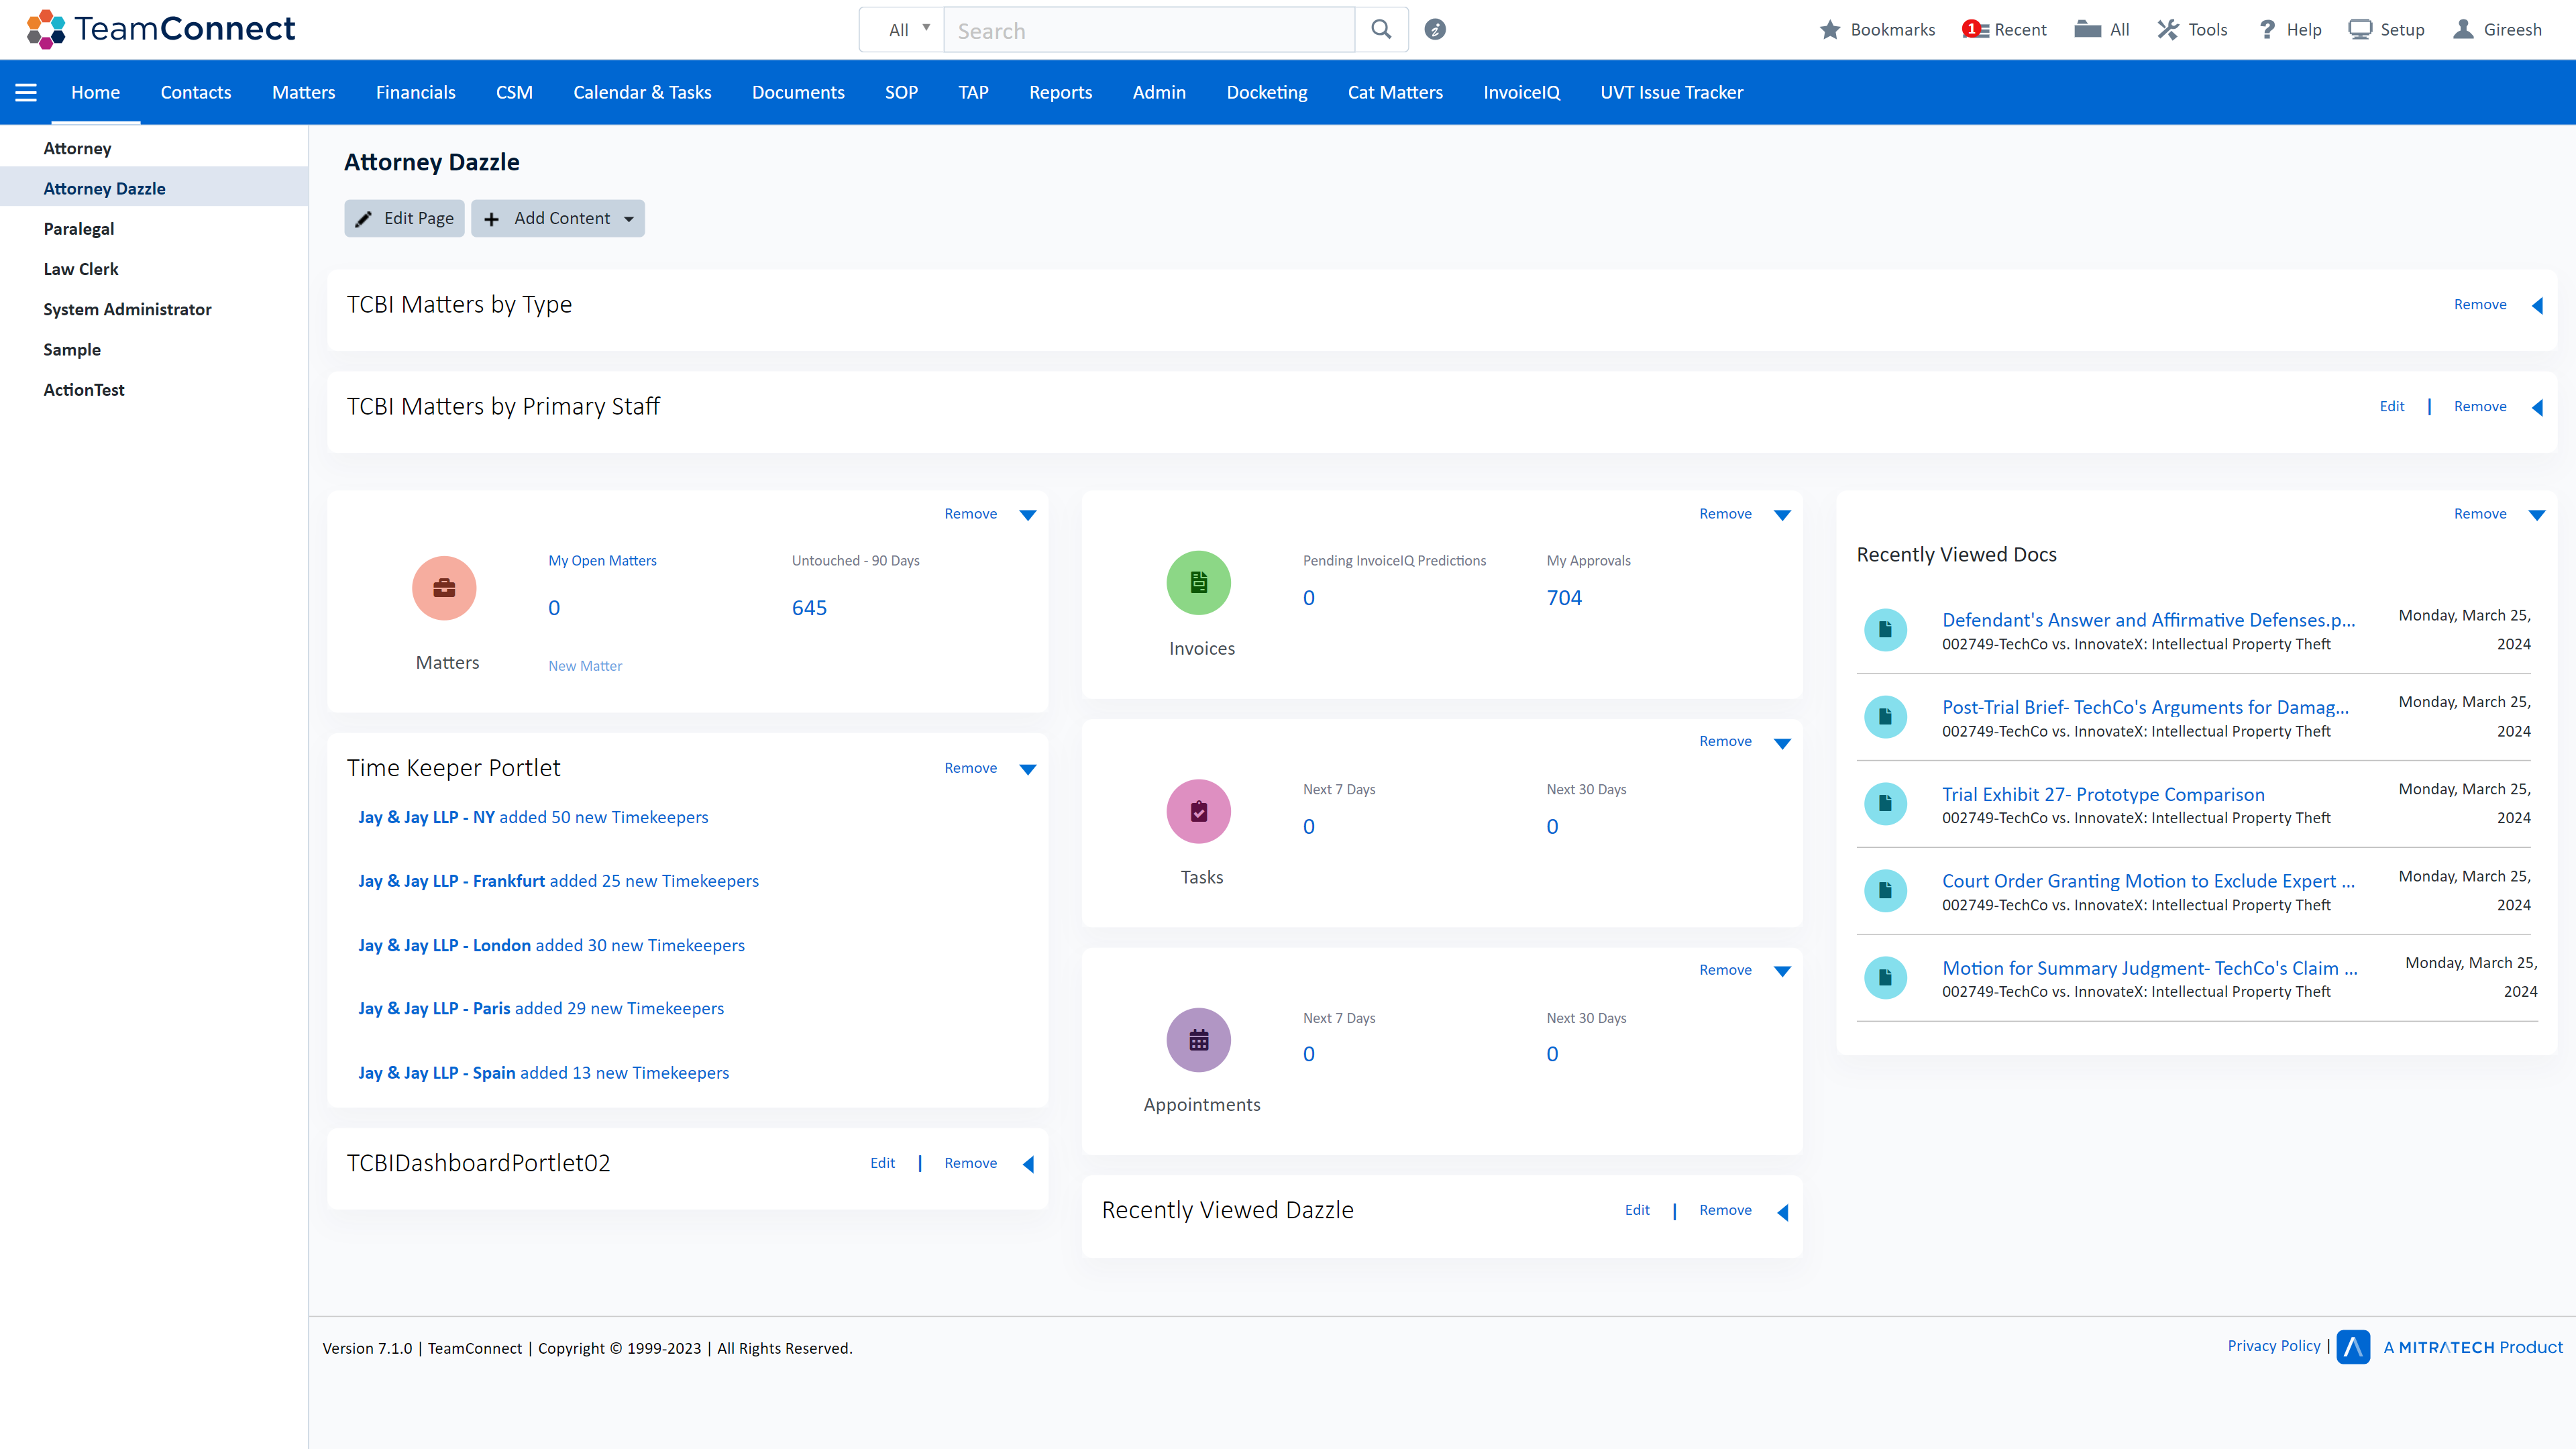Click the Edit Page button
Viewport: 2576px width, 1449px height.
click(x=404, y=218)
